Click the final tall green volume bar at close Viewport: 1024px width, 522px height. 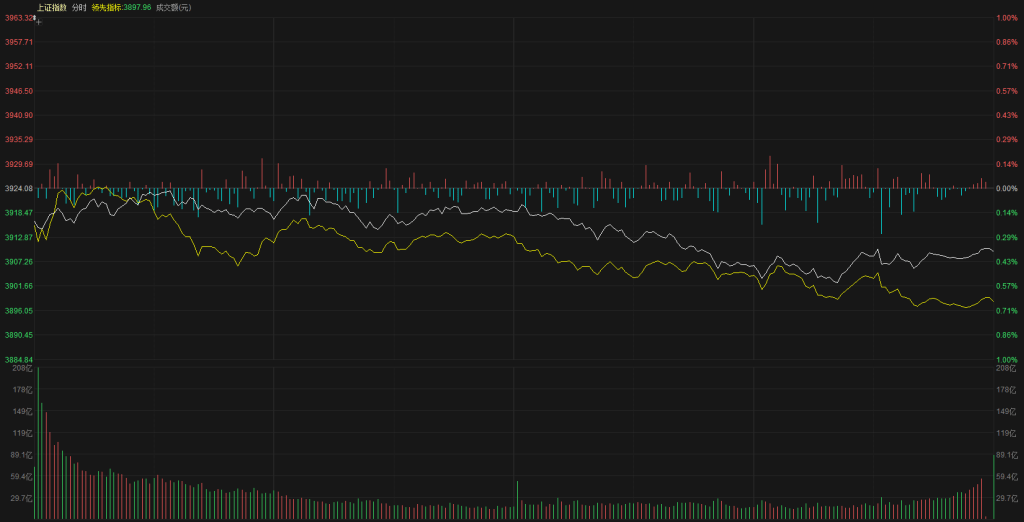(993, 487)
